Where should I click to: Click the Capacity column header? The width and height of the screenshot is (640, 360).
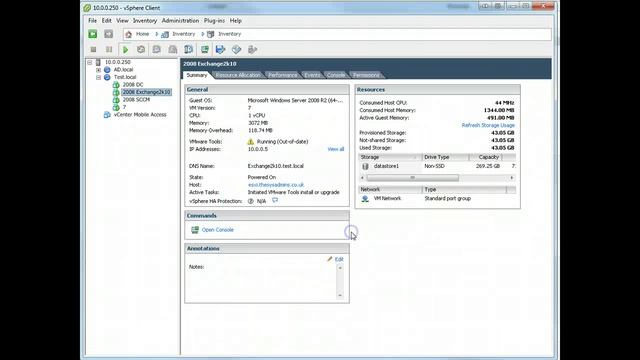pyautogui.click(x=486, y=157)
